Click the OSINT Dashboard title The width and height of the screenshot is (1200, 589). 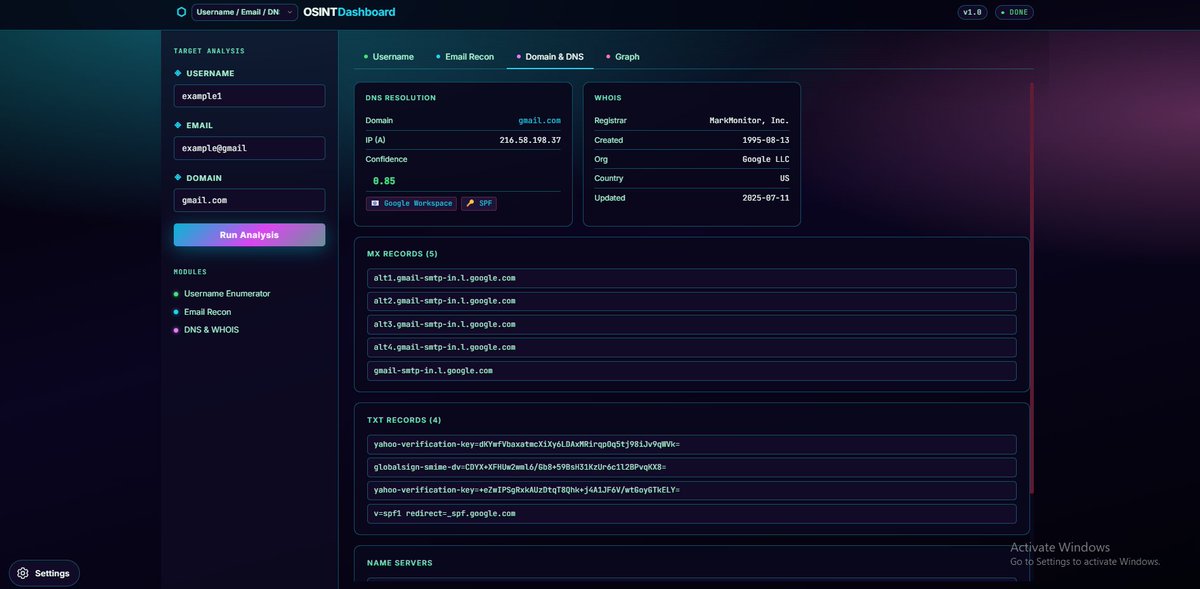pos(349,12)
